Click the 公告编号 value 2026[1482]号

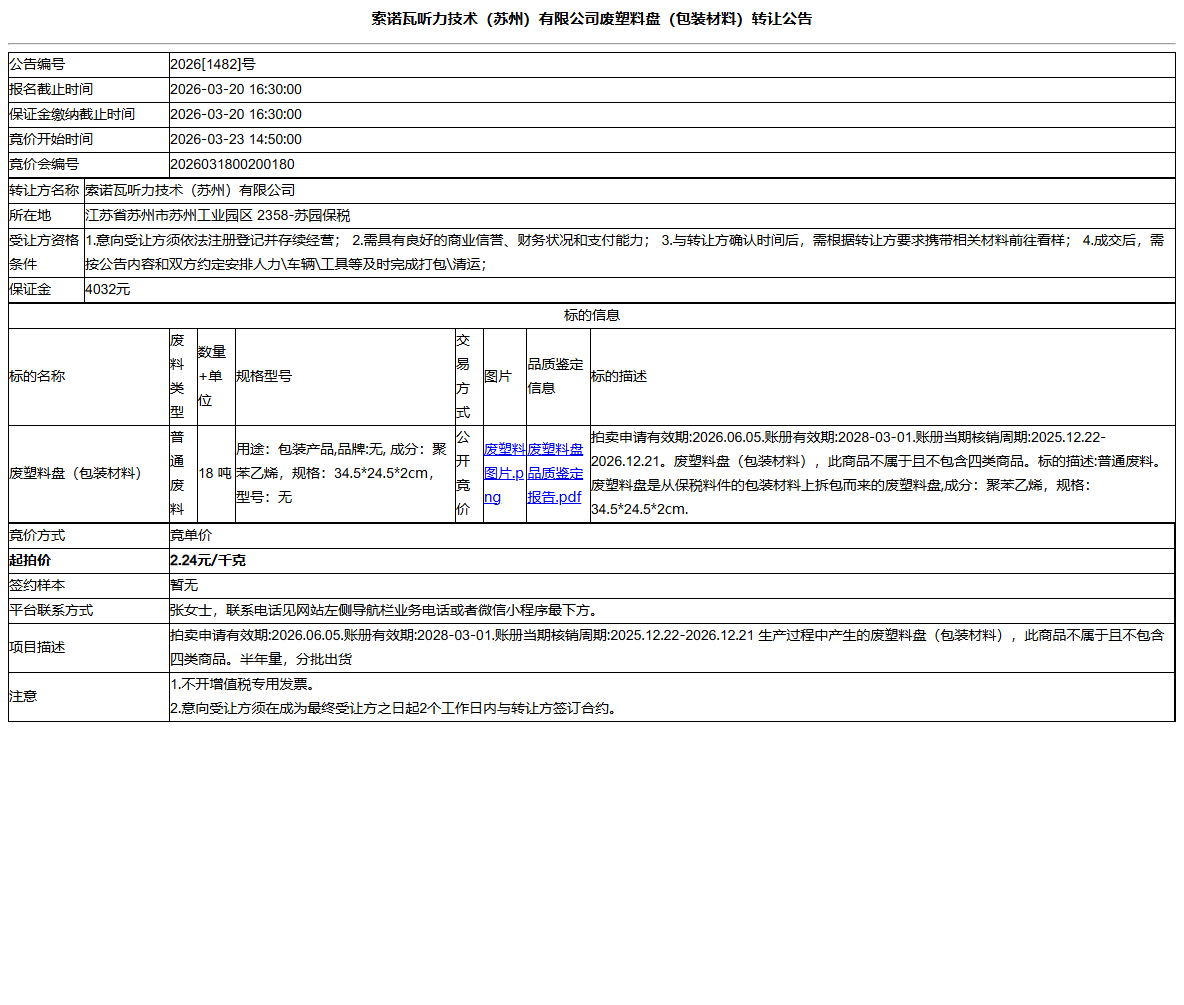[x=211, y=64]
